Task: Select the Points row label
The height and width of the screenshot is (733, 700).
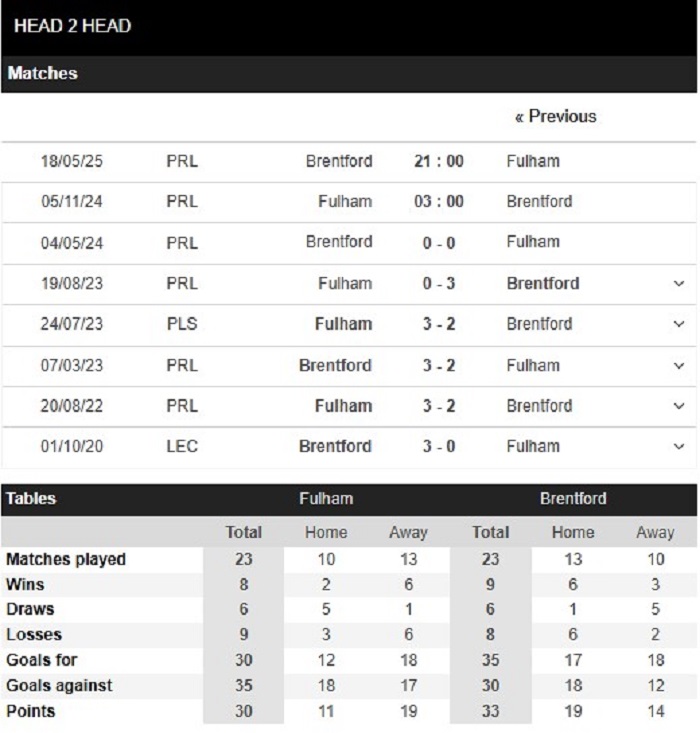Action: coord(31,711)
